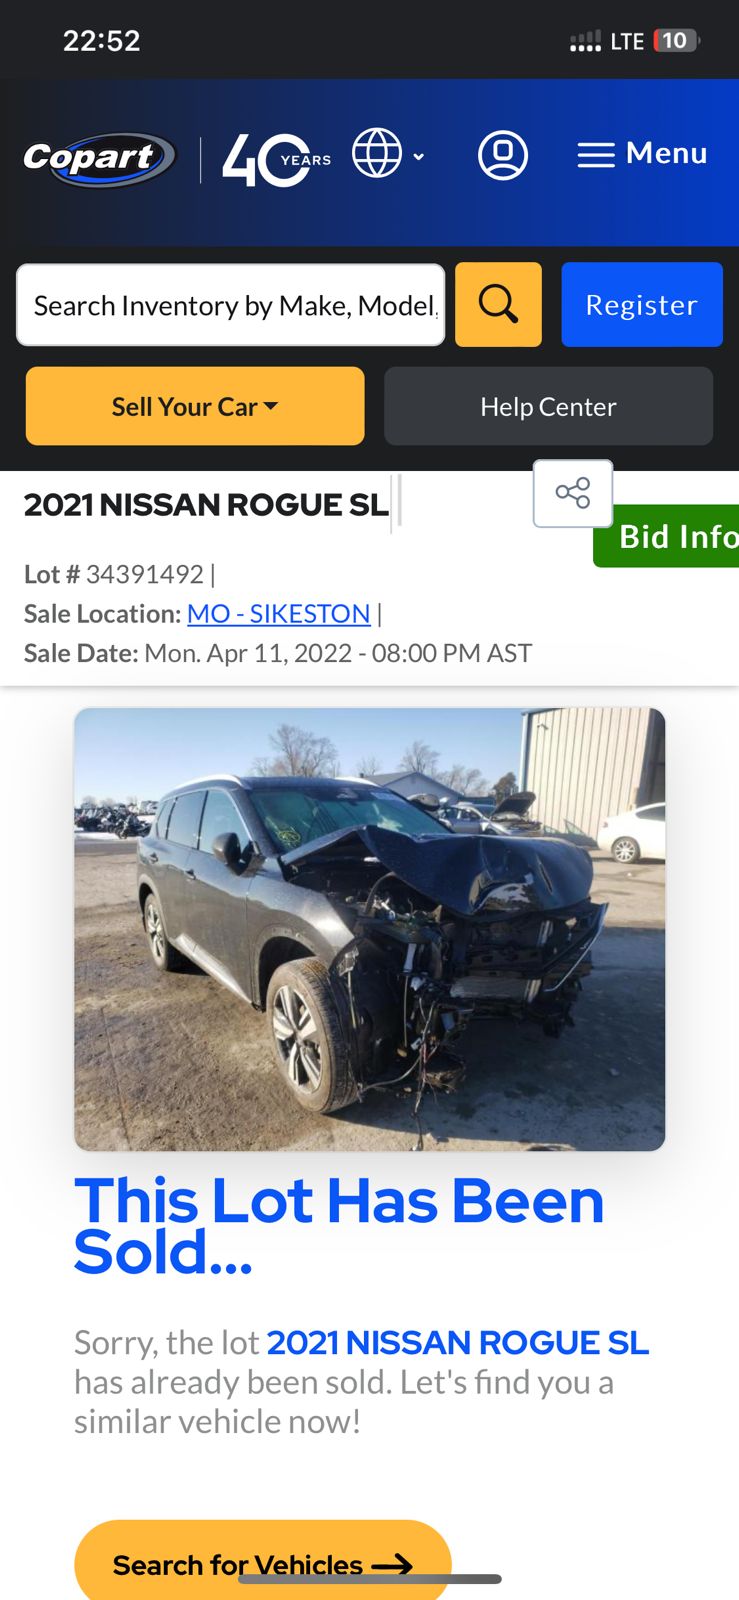Viewport: 739px width, 1600px height.
Task: Click the yellow magnifier search button
Action: 498,304
